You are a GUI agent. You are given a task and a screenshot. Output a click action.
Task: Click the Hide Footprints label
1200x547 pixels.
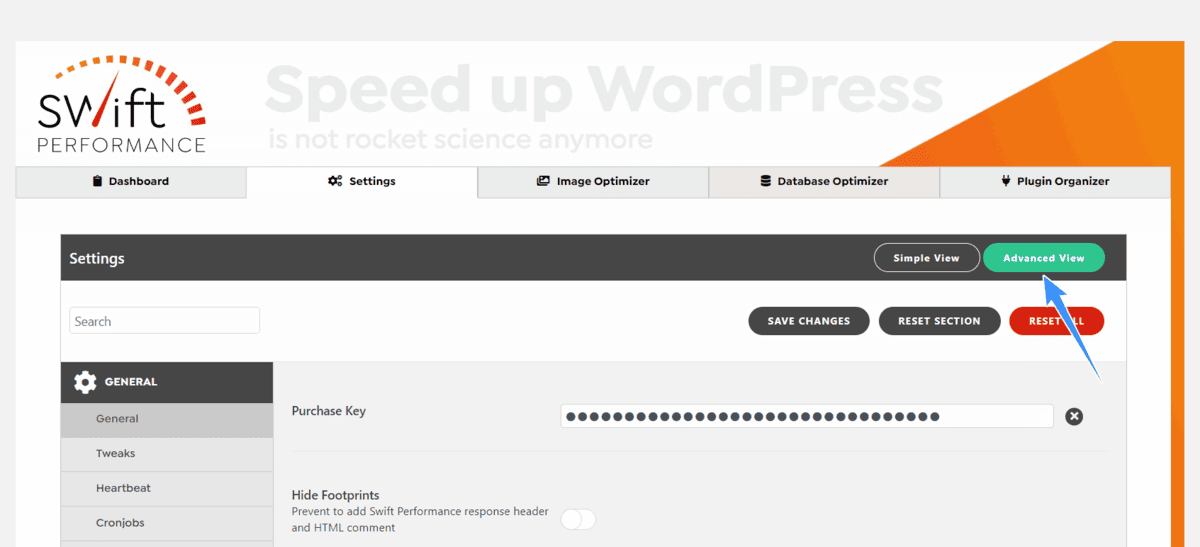click(x=335, y=495)
